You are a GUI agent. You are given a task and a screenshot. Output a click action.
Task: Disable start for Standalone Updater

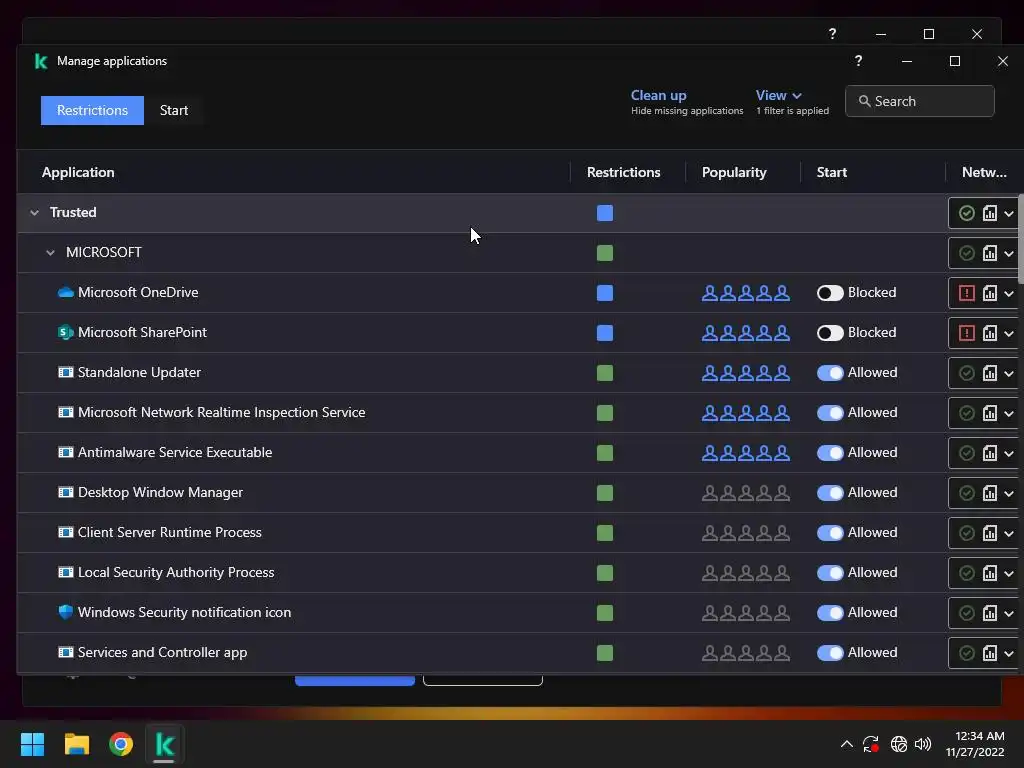pyautogui.click(x=830, y=373)
